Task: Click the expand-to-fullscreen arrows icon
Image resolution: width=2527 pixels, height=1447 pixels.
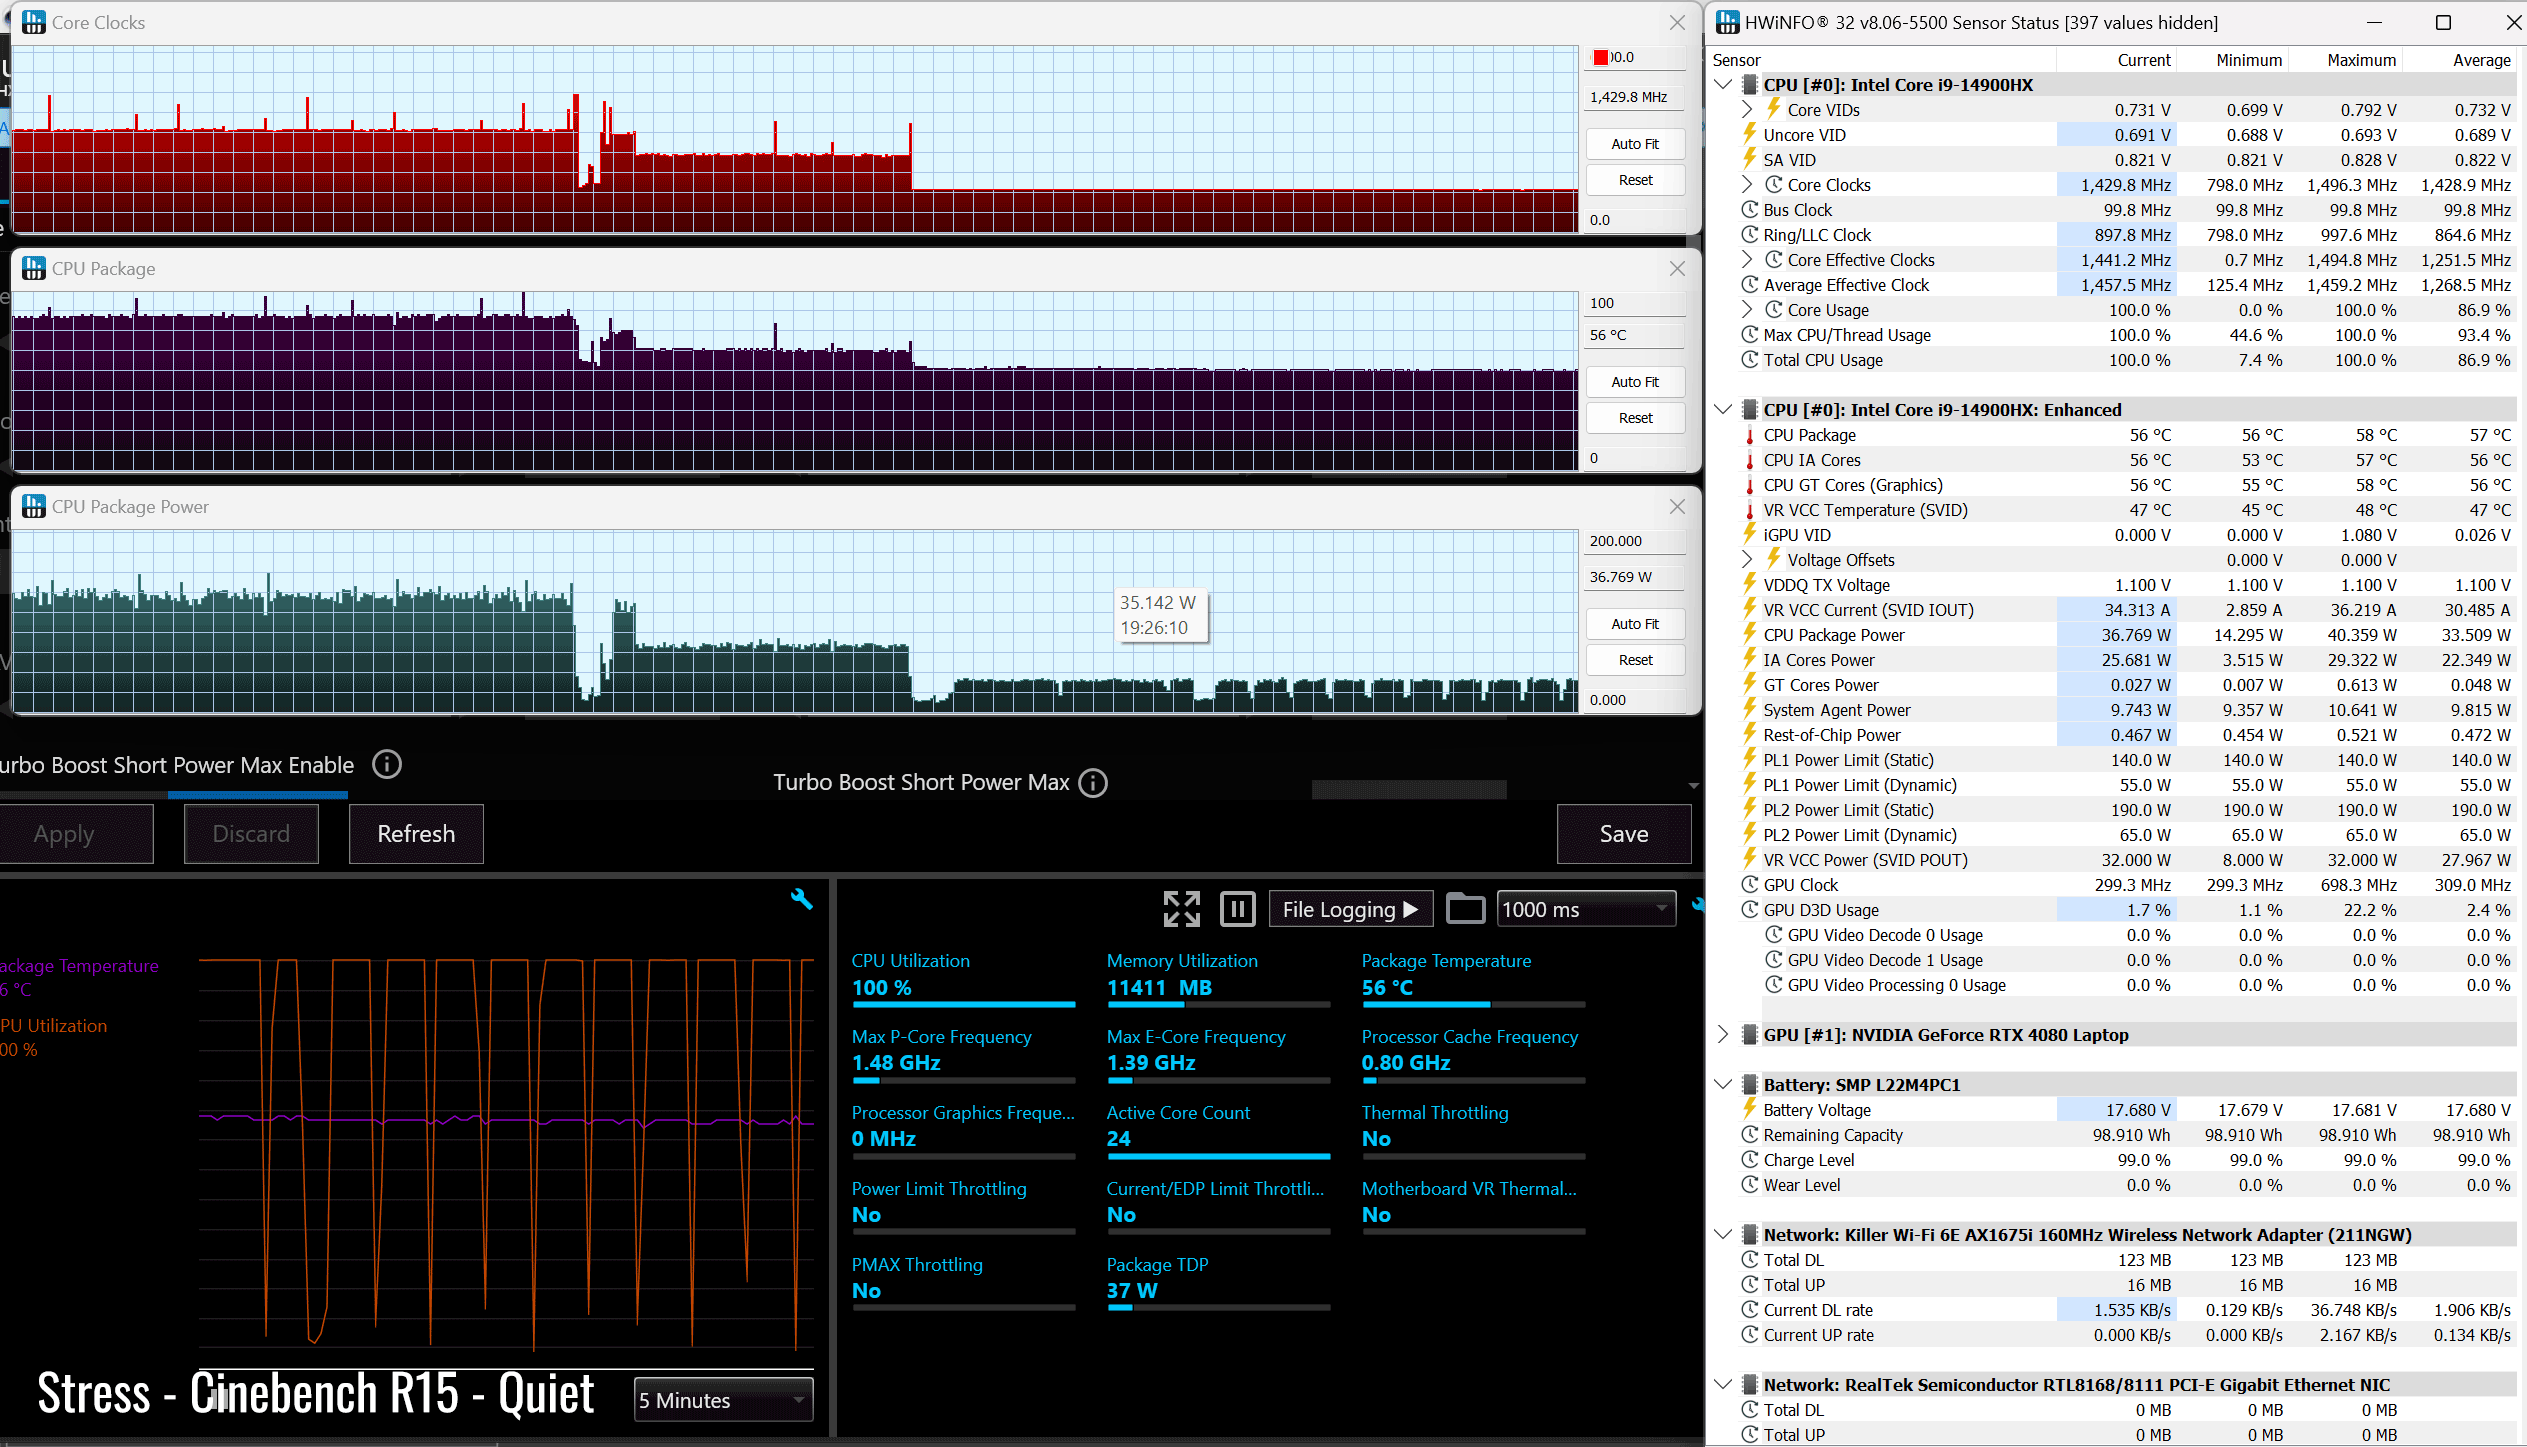Action: pyautogui.click(x=1182, y=909)
